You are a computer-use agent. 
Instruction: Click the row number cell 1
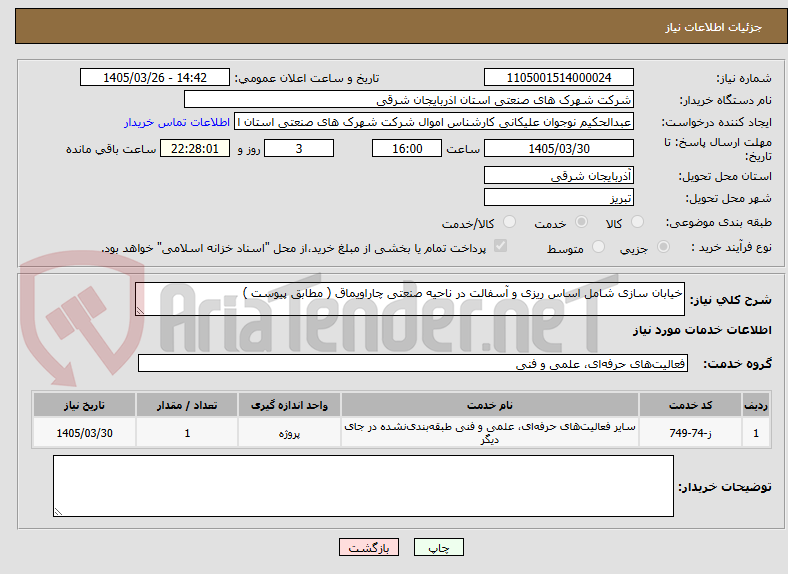(756, 433)
